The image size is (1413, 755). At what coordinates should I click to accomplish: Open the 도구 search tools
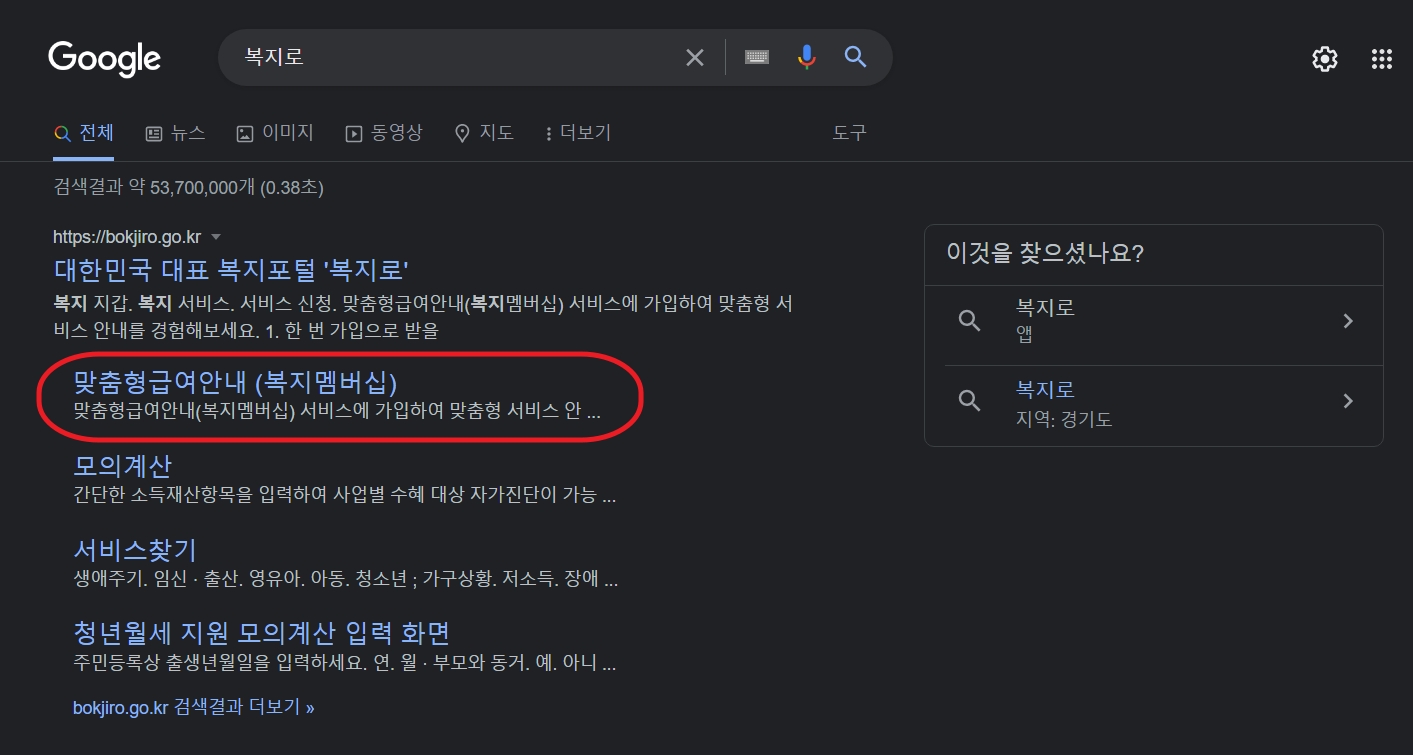(850, 133)
